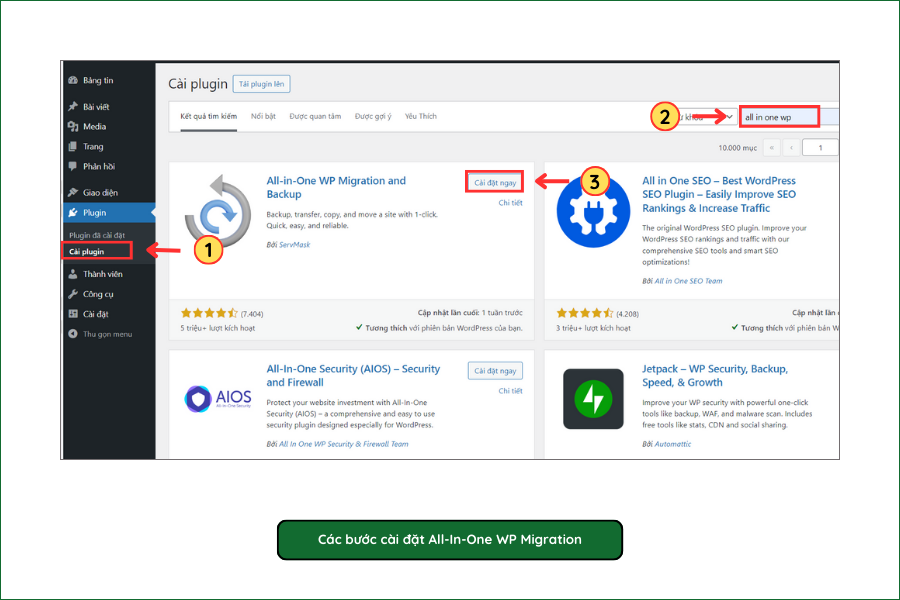Click the Jetpack plugin logo

593,398
